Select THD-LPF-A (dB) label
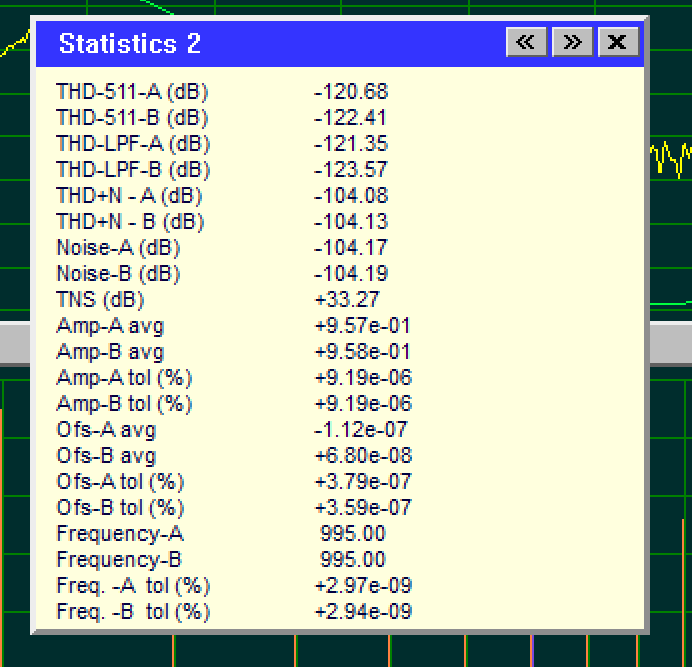This screenshot has height=667, width=692. 133,144
